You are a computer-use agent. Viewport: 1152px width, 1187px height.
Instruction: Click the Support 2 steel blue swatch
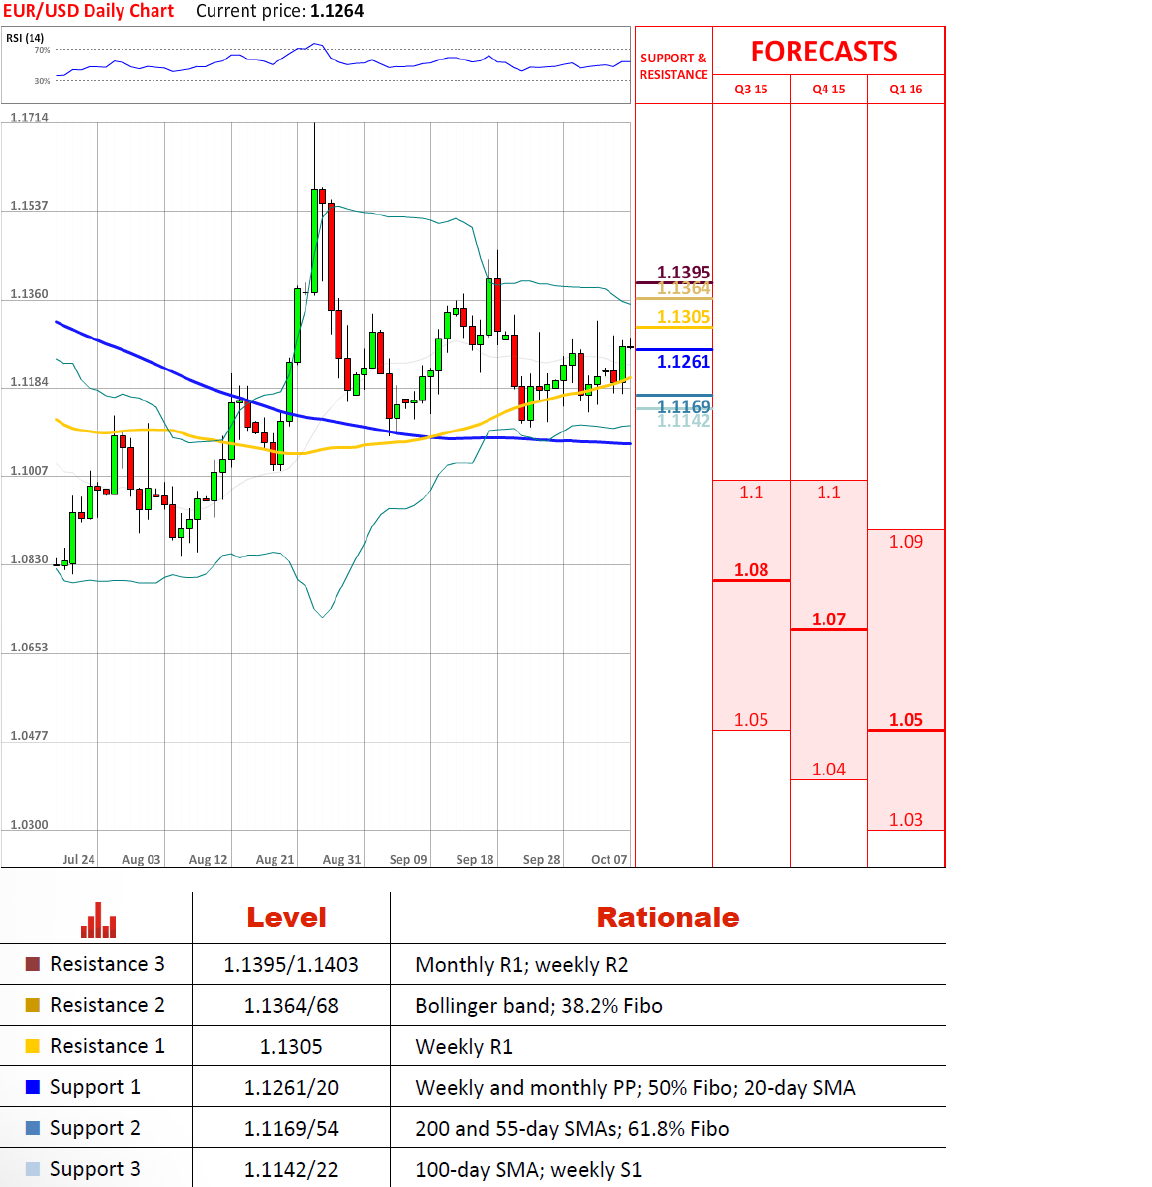click(x=33, y=1128)
